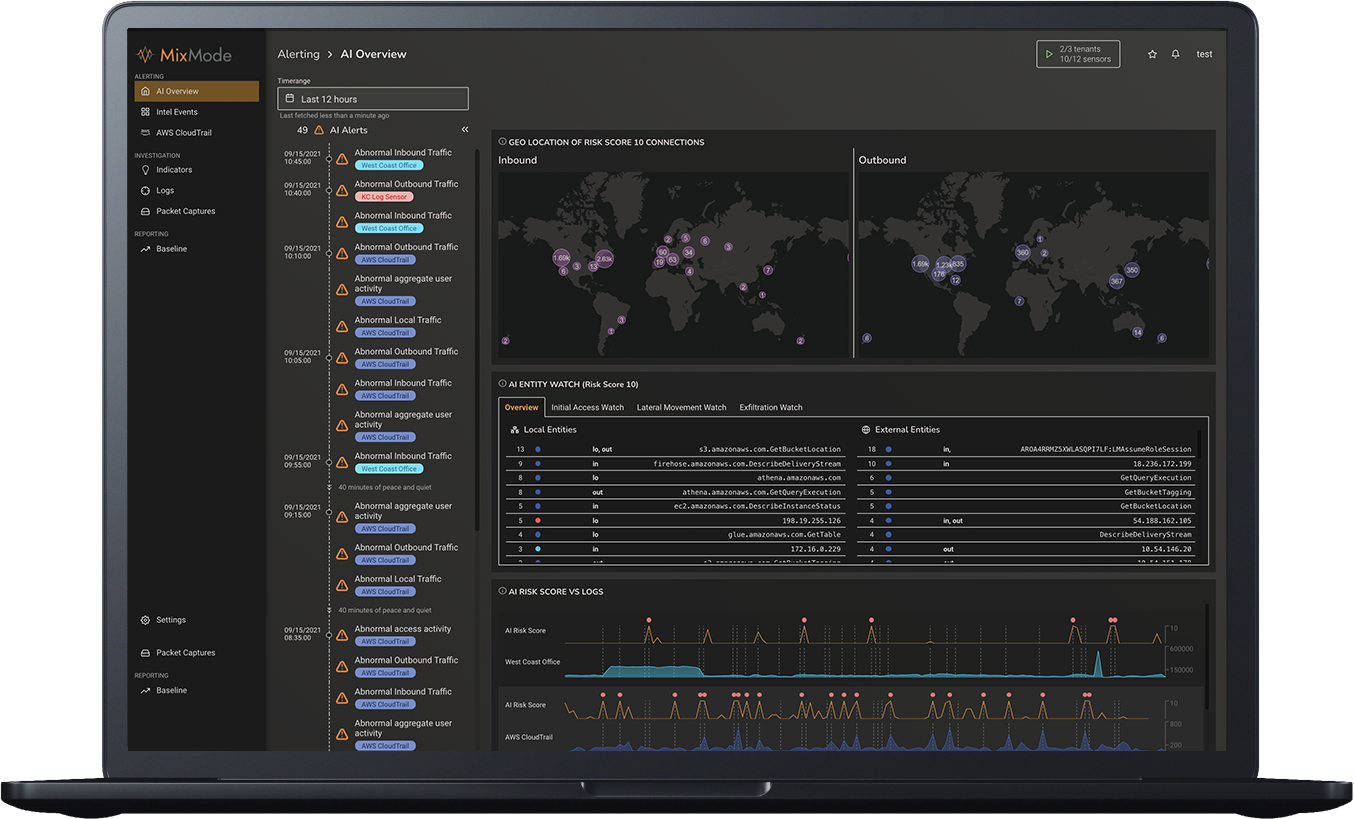Open AI Overview in sidebar
Screen dimensions: 1354x819
coord(196,91)
